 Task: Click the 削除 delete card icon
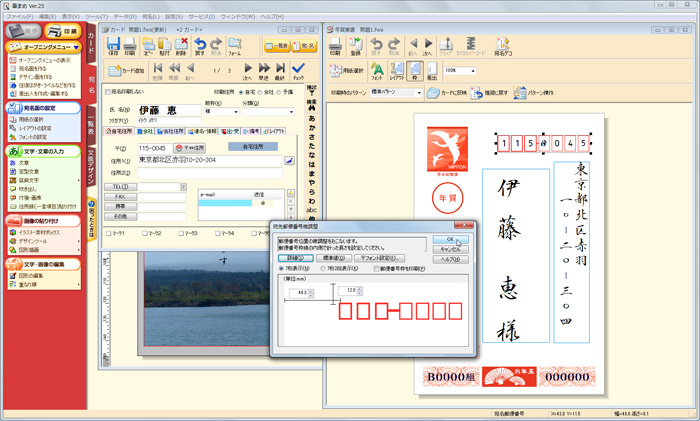coord(181,45)
